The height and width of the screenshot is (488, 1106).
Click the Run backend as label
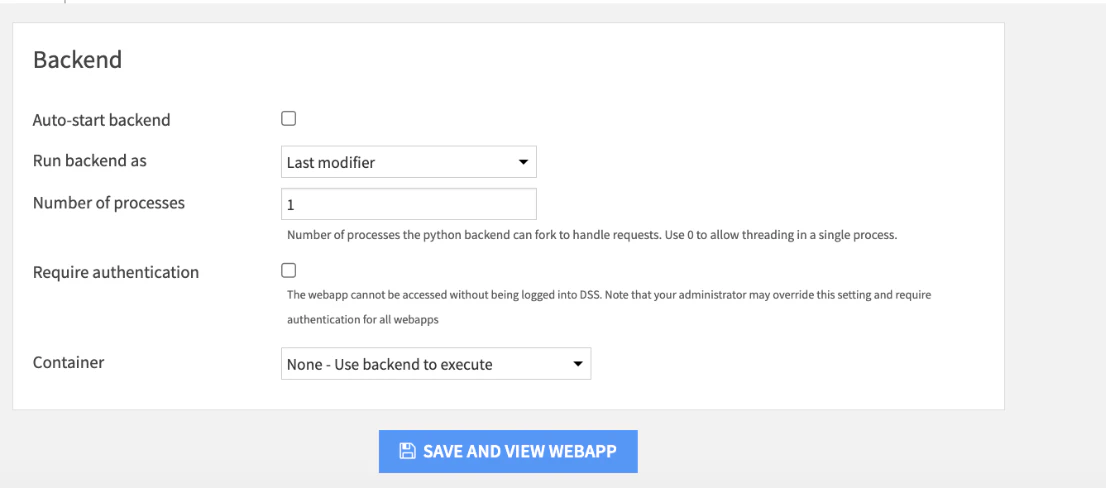click(90, 161)
